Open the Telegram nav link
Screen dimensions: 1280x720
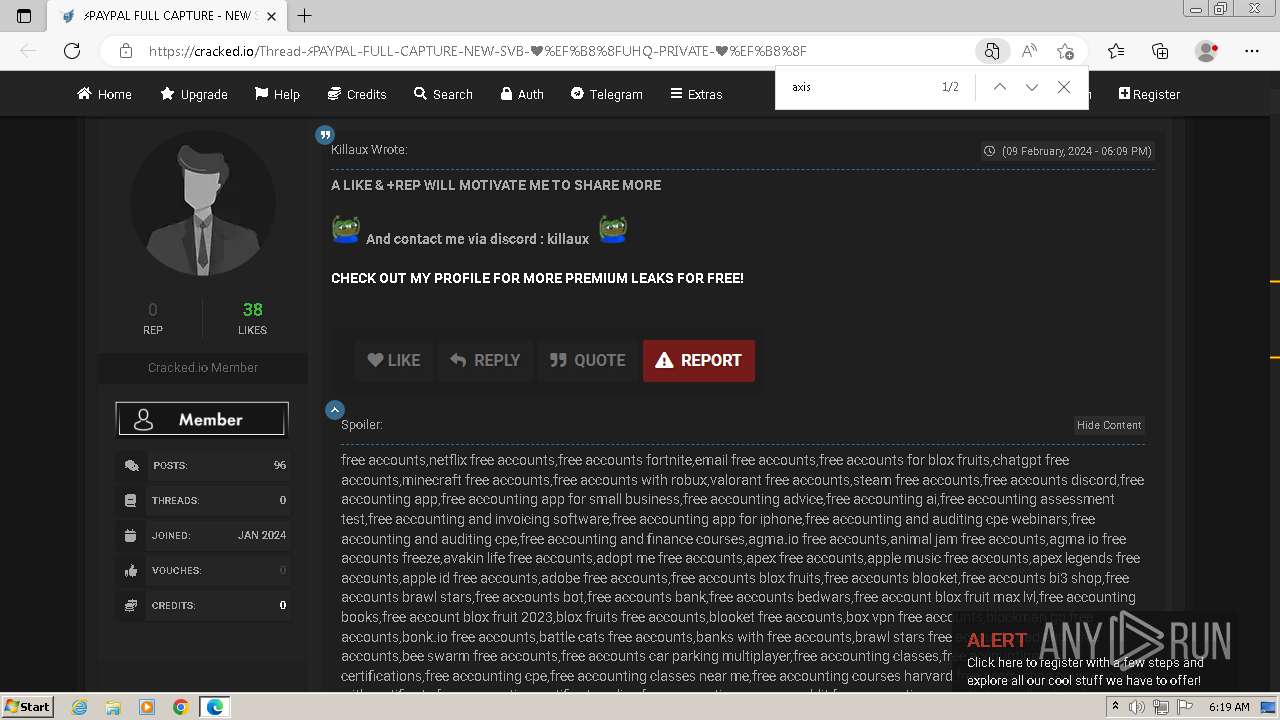click(x=607, y=94)
